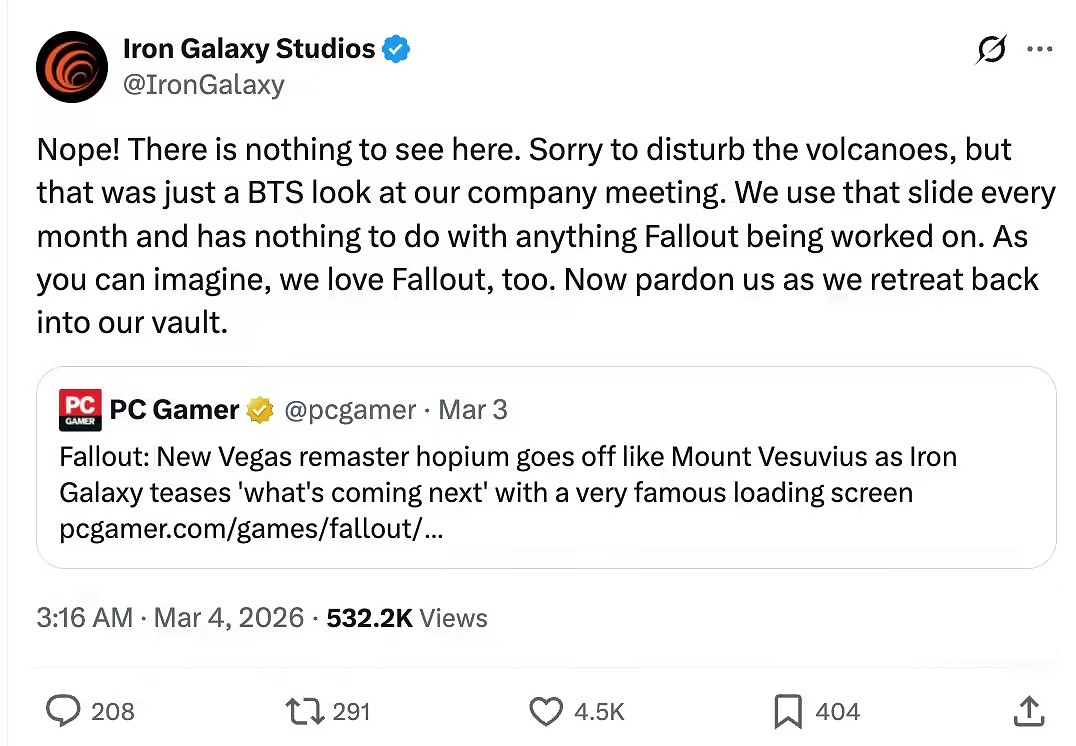The width and height of the screenshot is (1076, 746).
Task: Click the PC Gamer logo avatar
Action: tap(80, 410)
